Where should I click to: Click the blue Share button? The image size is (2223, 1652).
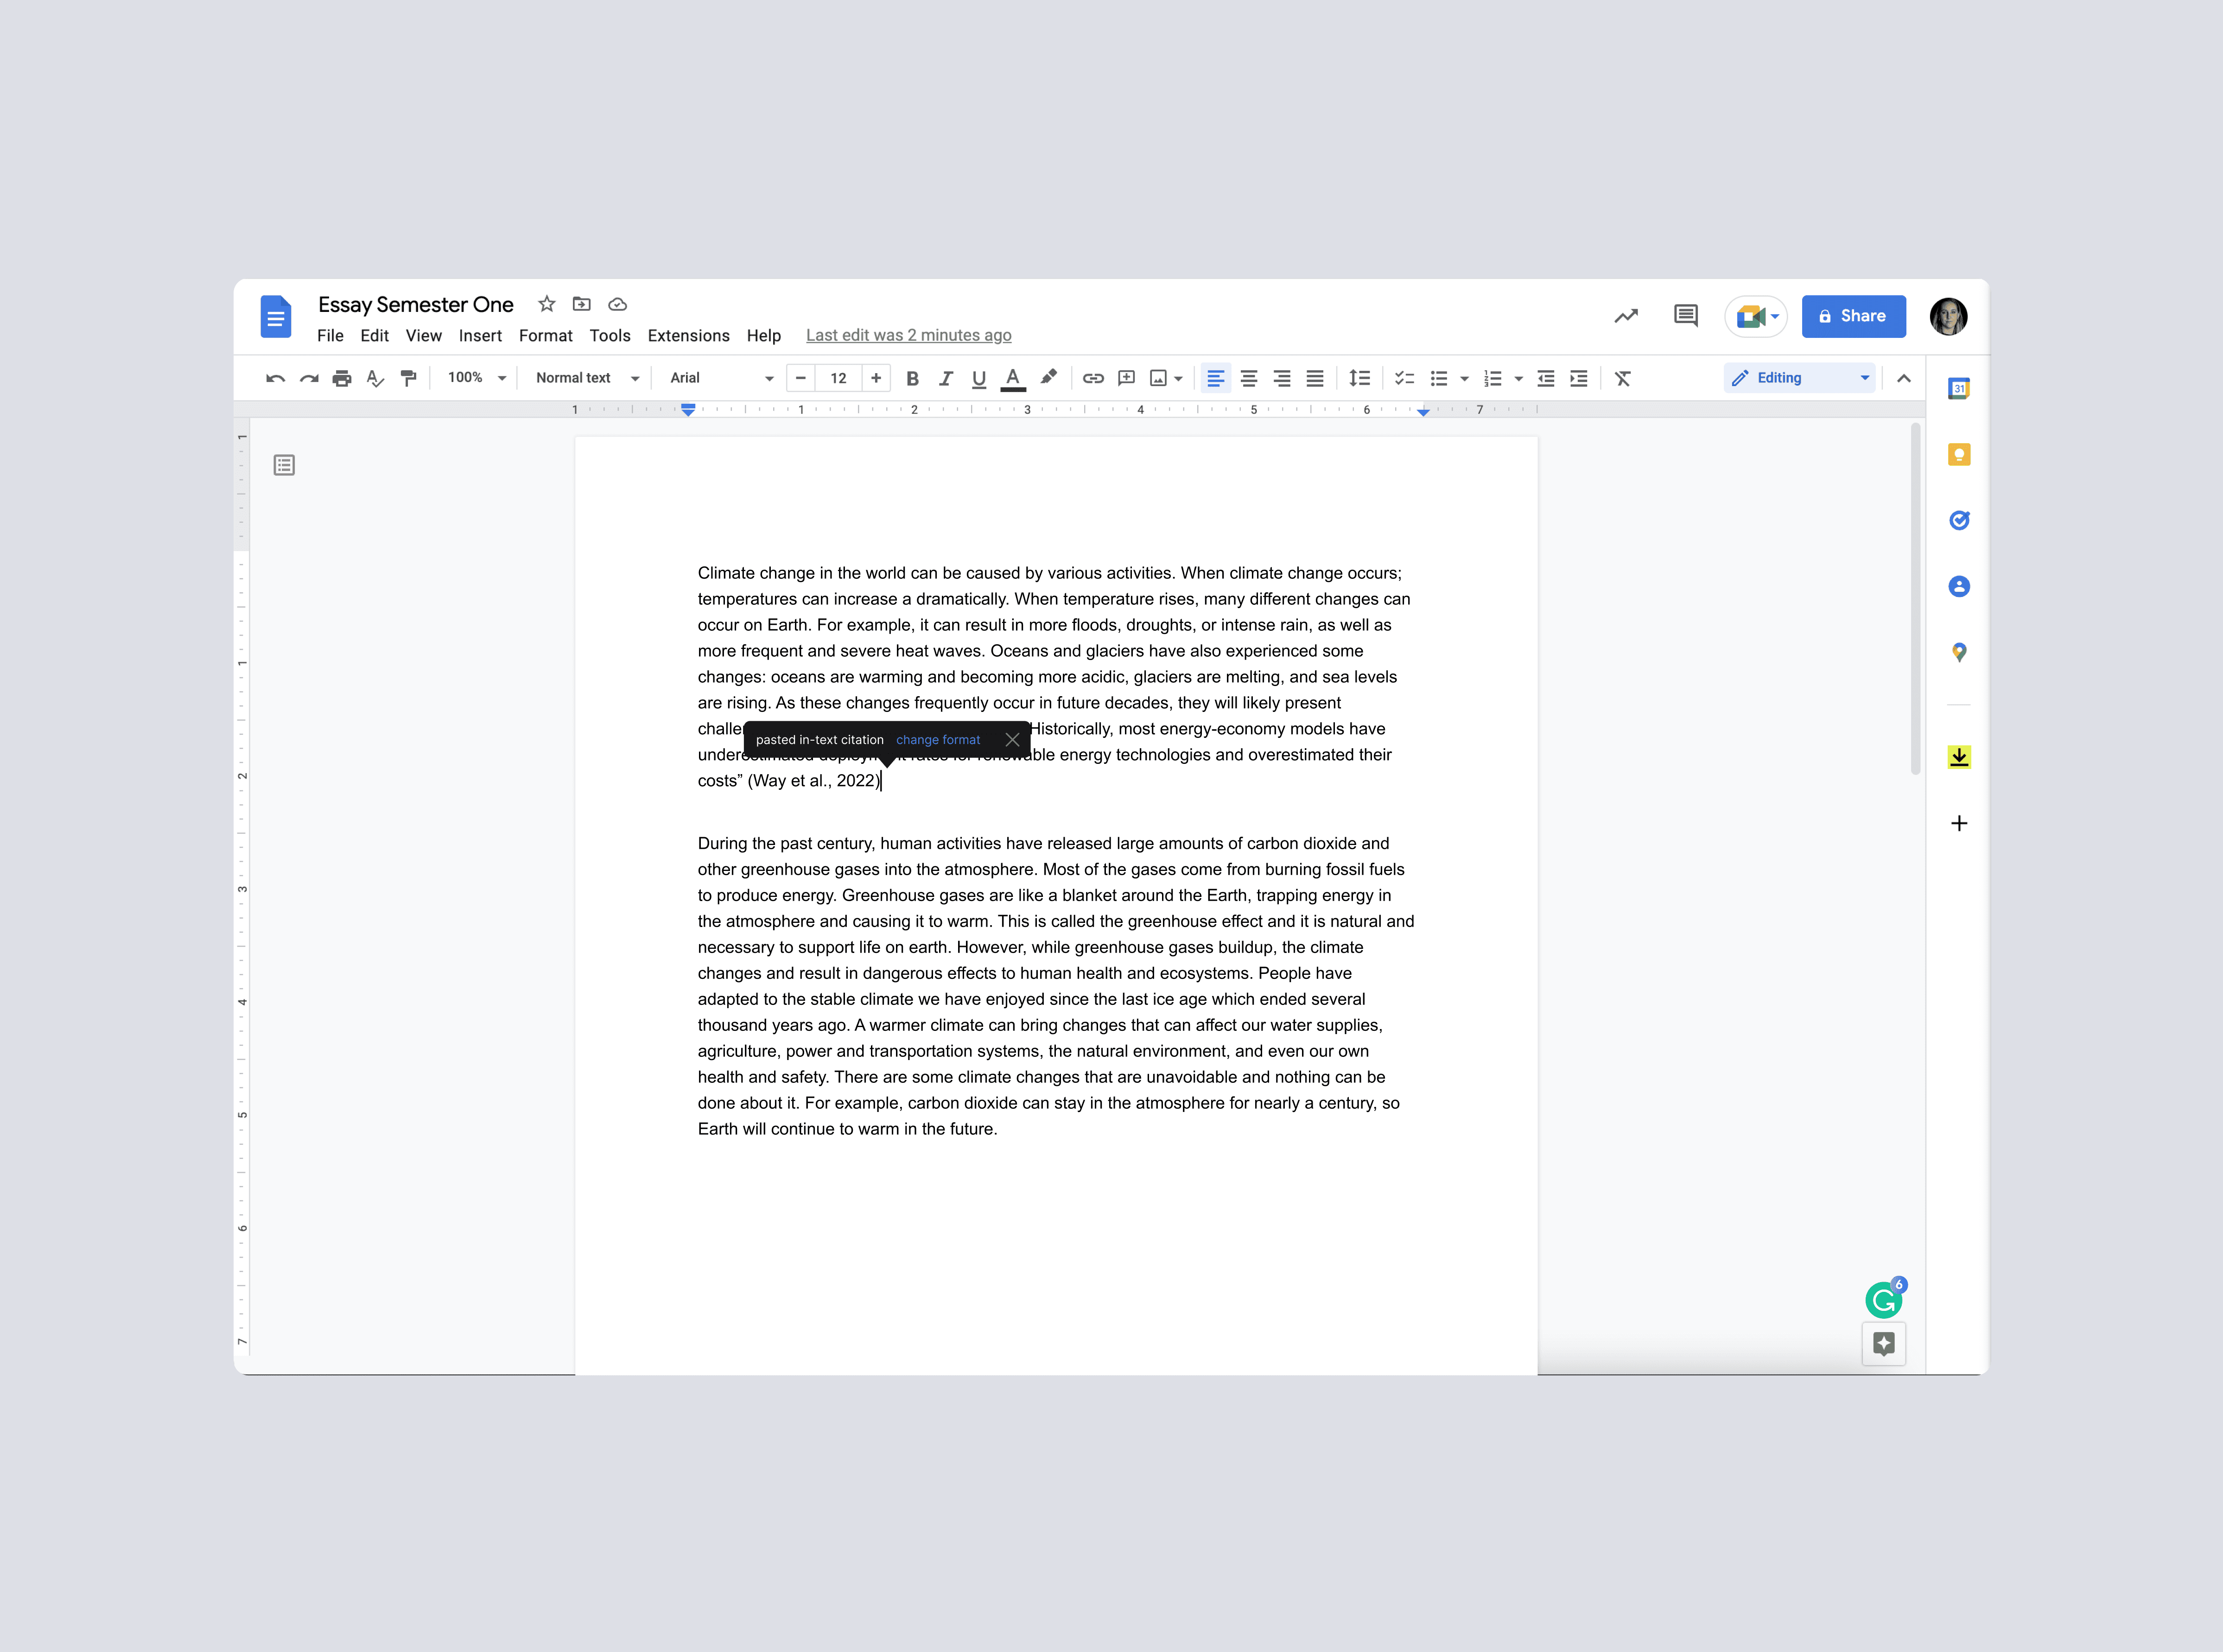click(x=1853, y=316)
